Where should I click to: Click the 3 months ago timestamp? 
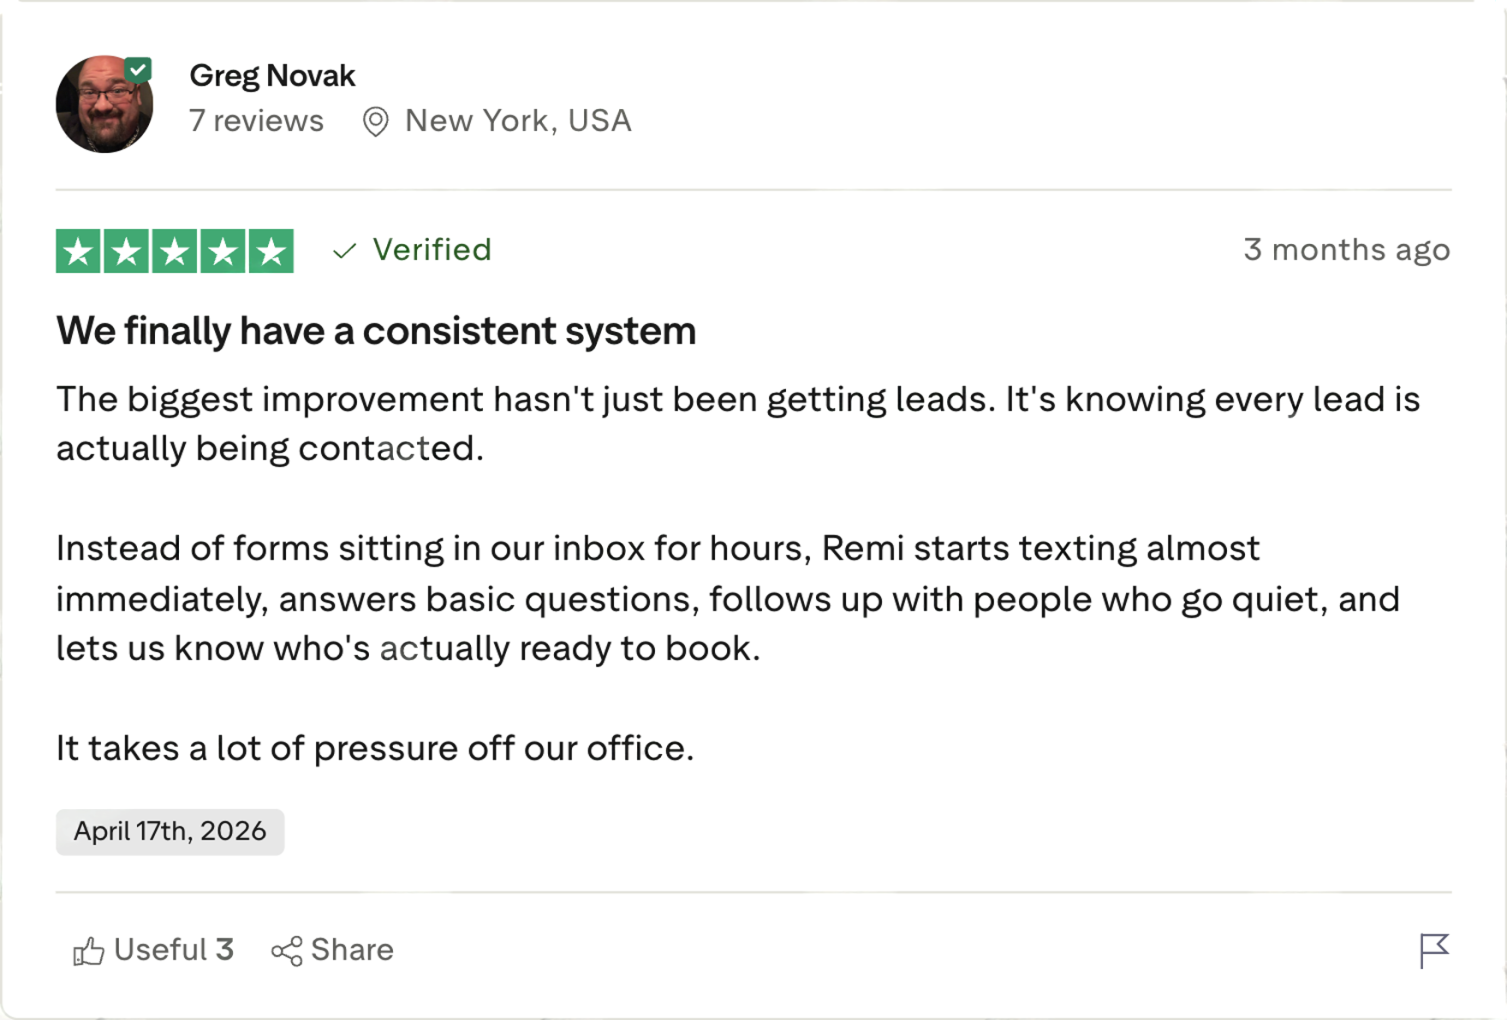1347,250
